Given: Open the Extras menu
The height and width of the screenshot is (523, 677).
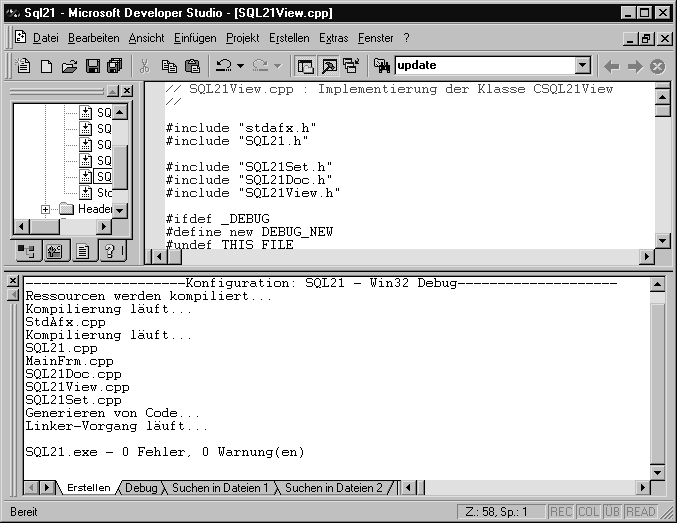Looking at the screenshot, I should [333, 38].
